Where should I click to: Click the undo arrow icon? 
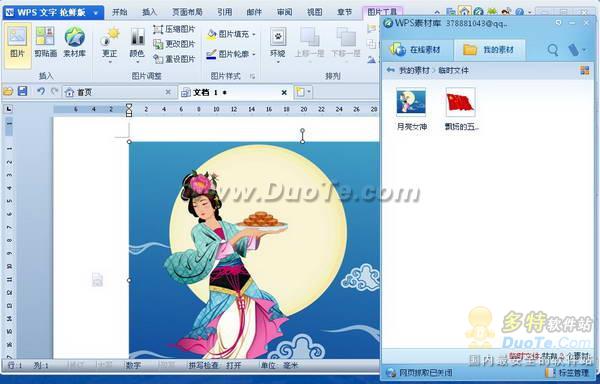[41, 91]
